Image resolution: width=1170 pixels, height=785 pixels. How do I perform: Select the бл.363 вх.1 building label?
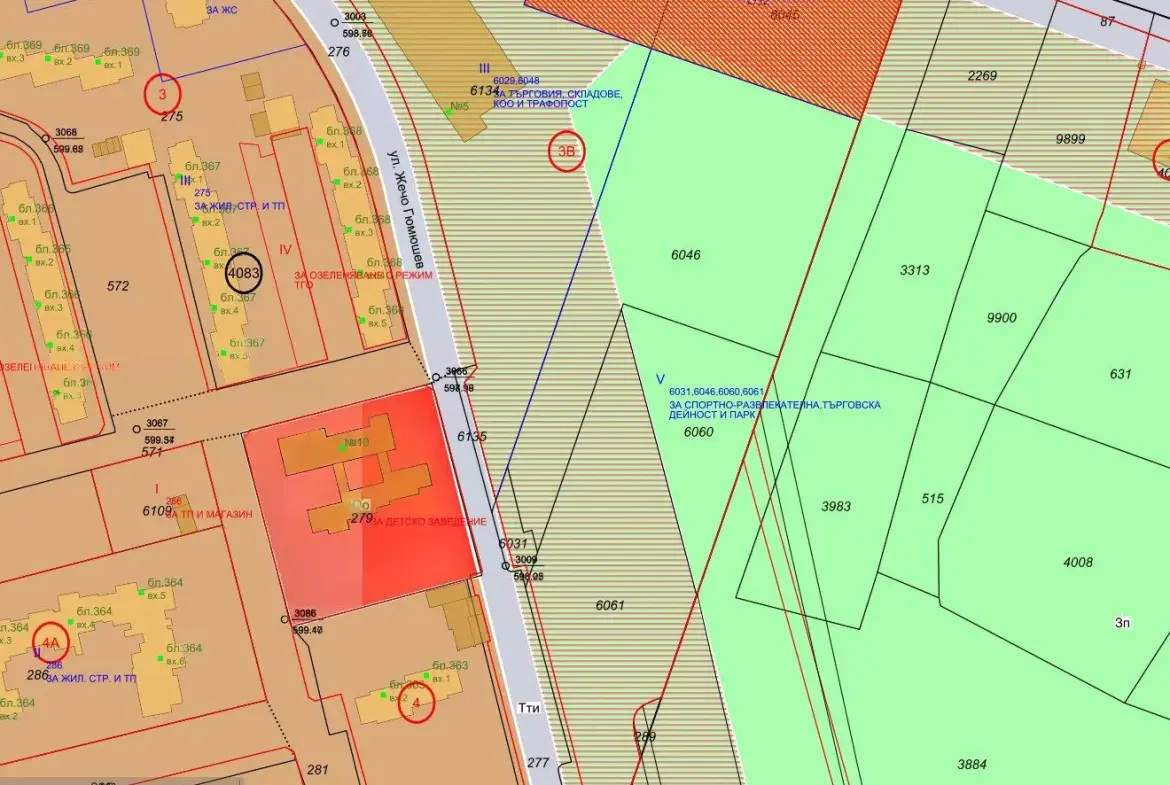click(x=451, y=672)
